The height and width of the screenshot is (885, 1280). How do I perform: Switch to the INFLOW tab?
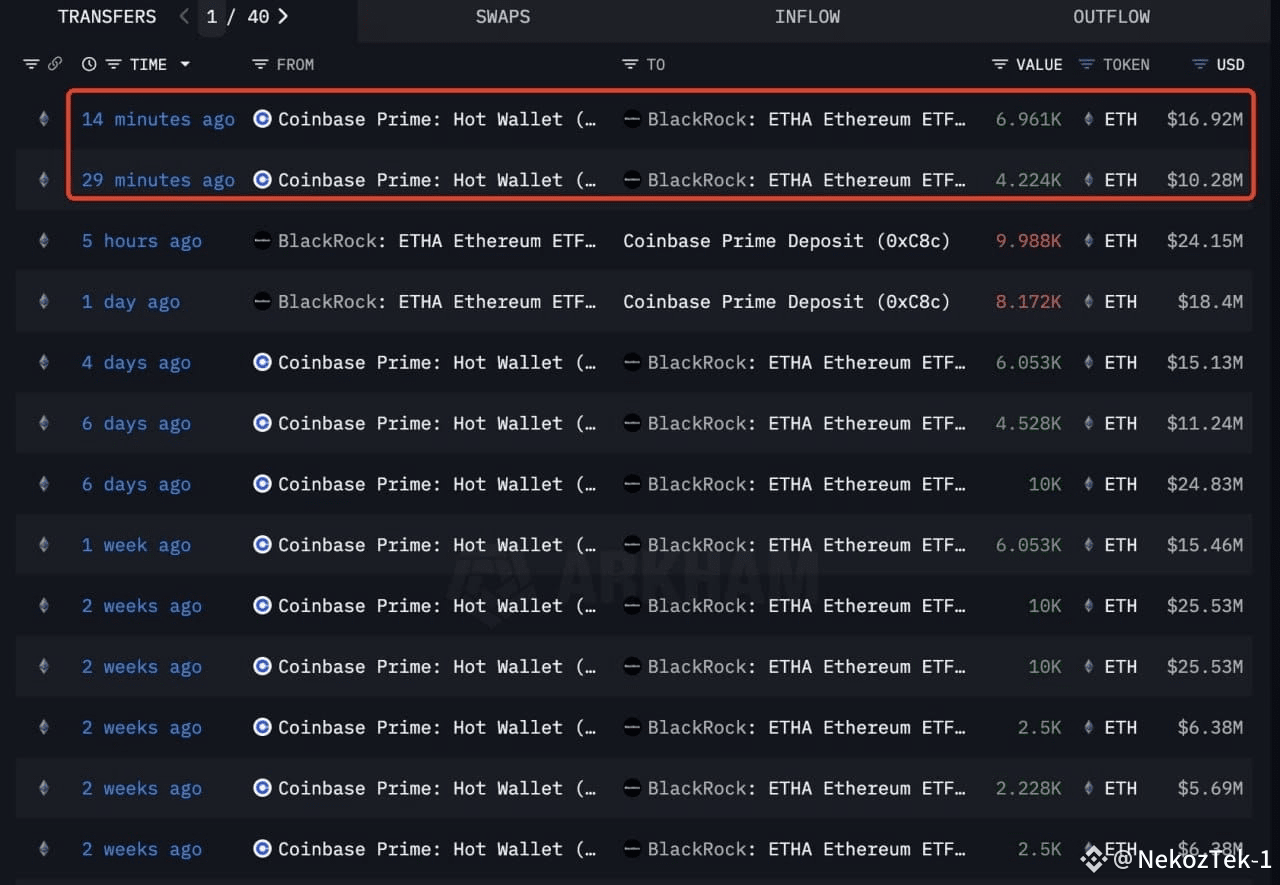(807, 17)
